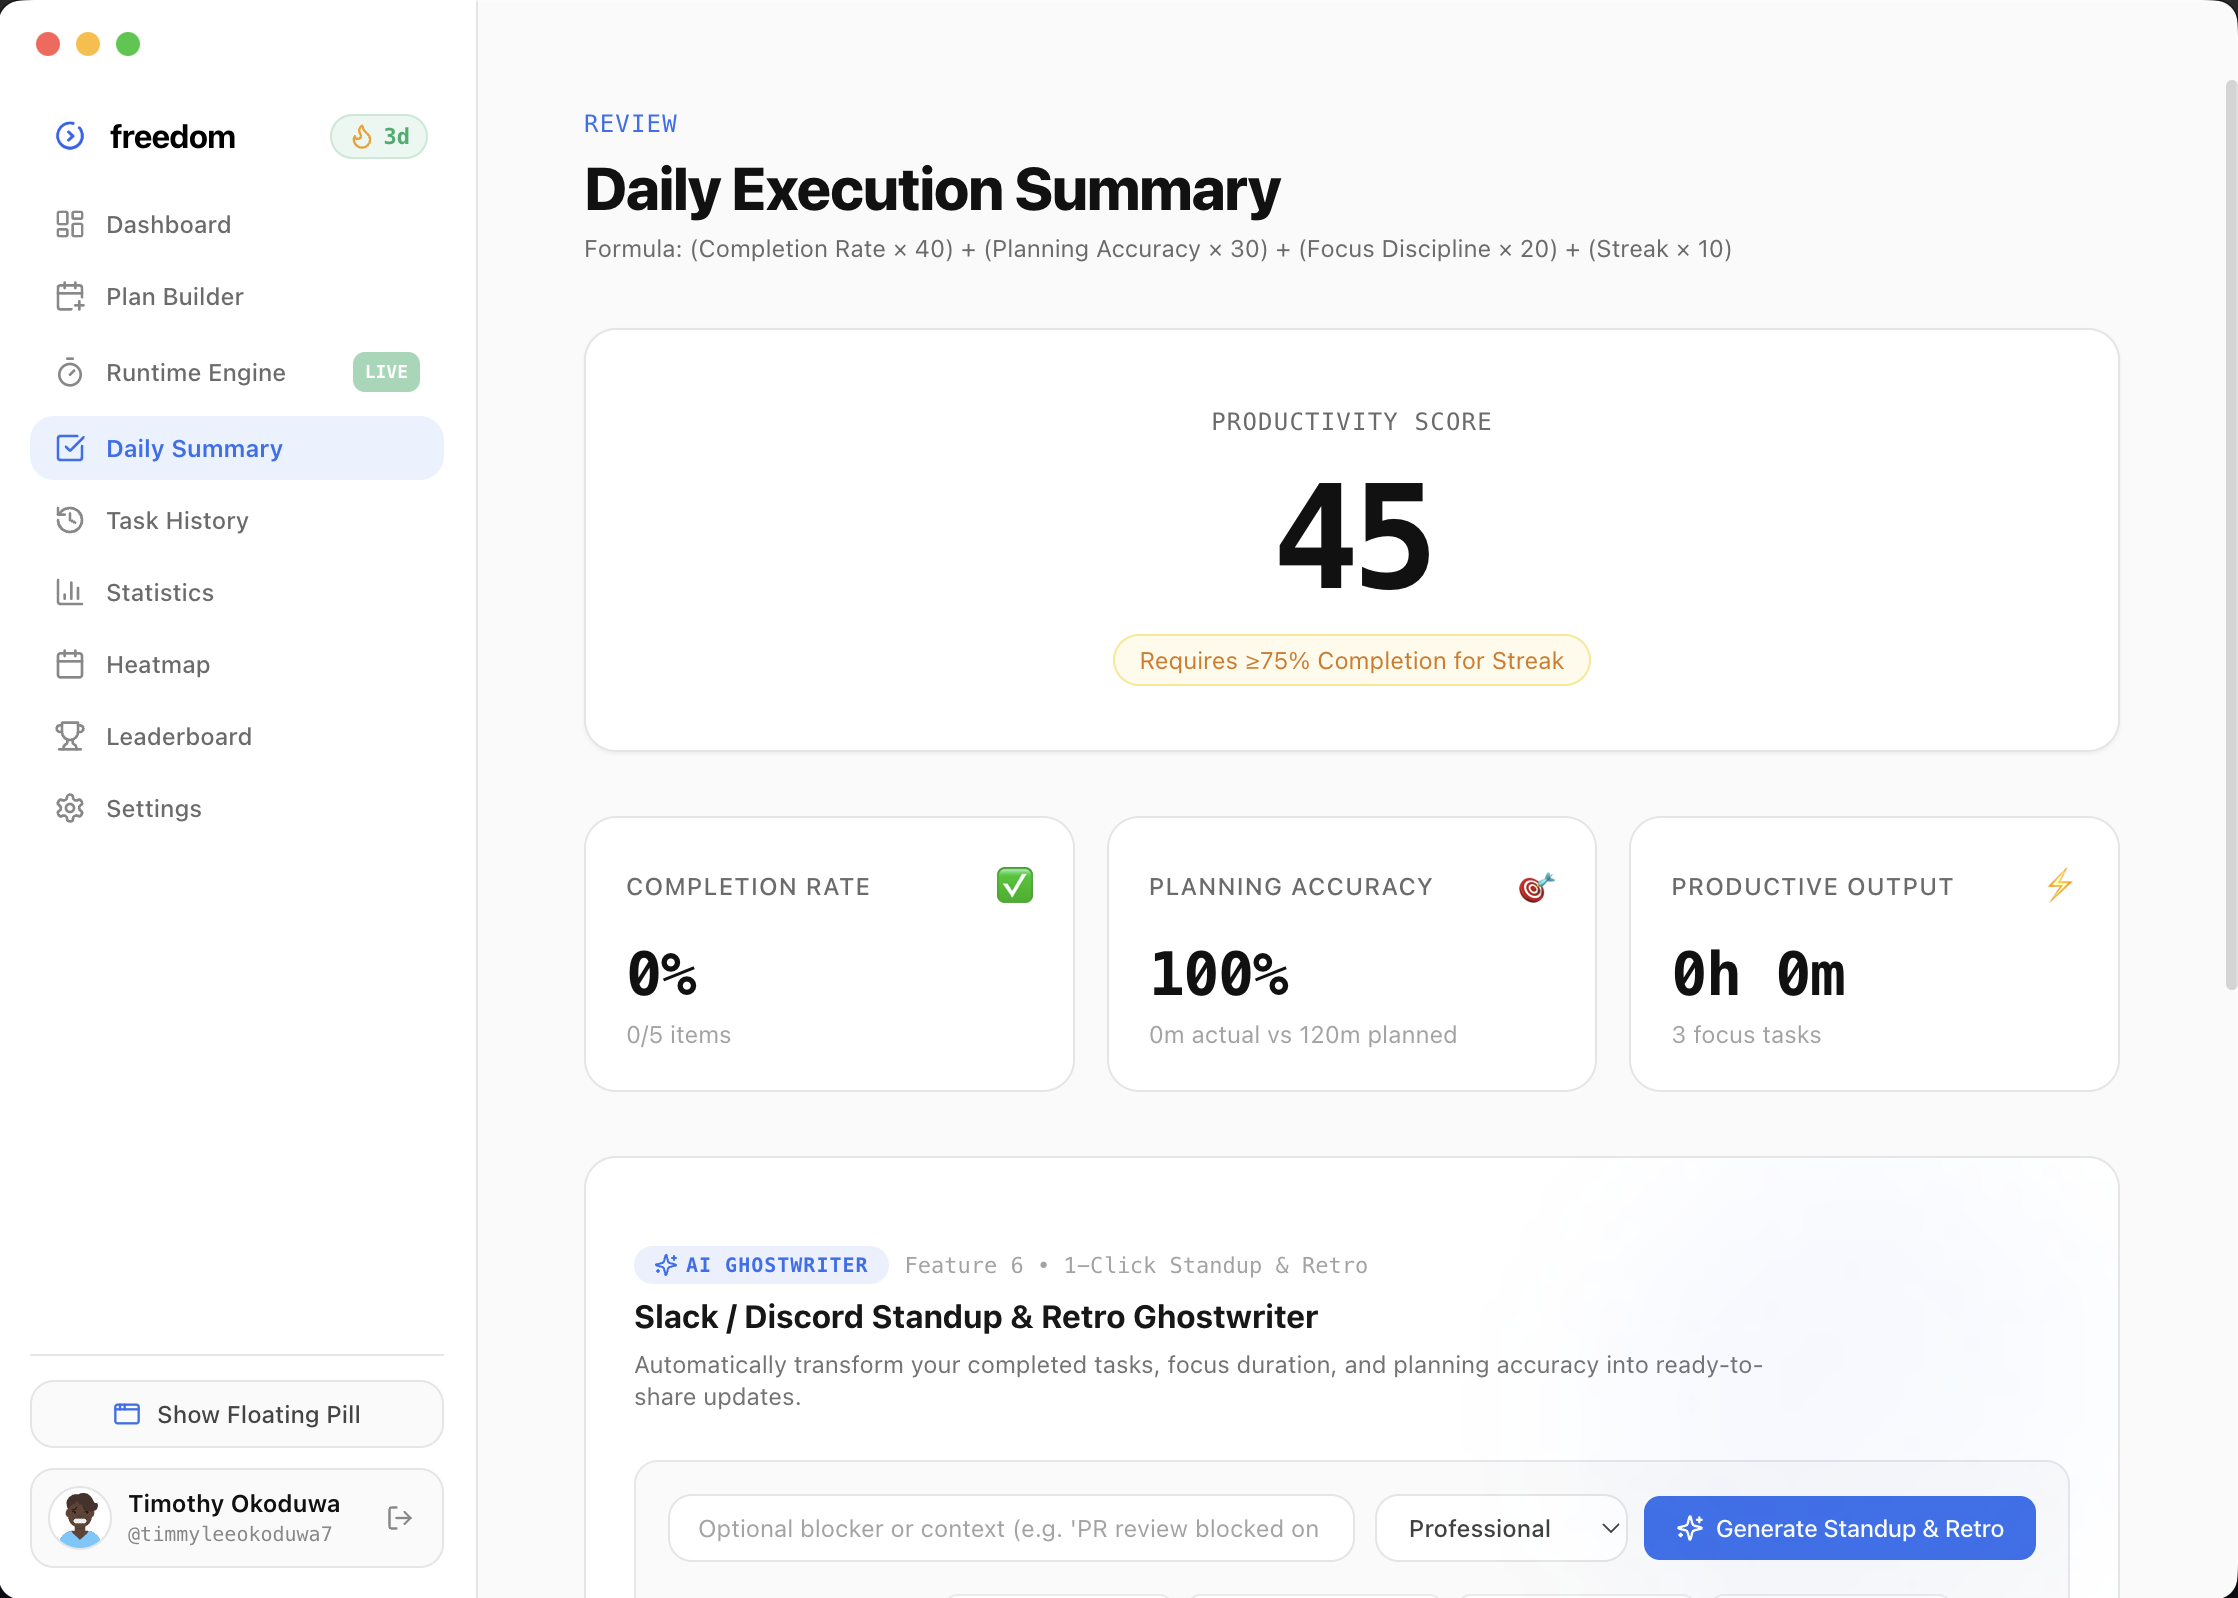Click the LIVE badge next to Runtime Engine

(386, 372)
